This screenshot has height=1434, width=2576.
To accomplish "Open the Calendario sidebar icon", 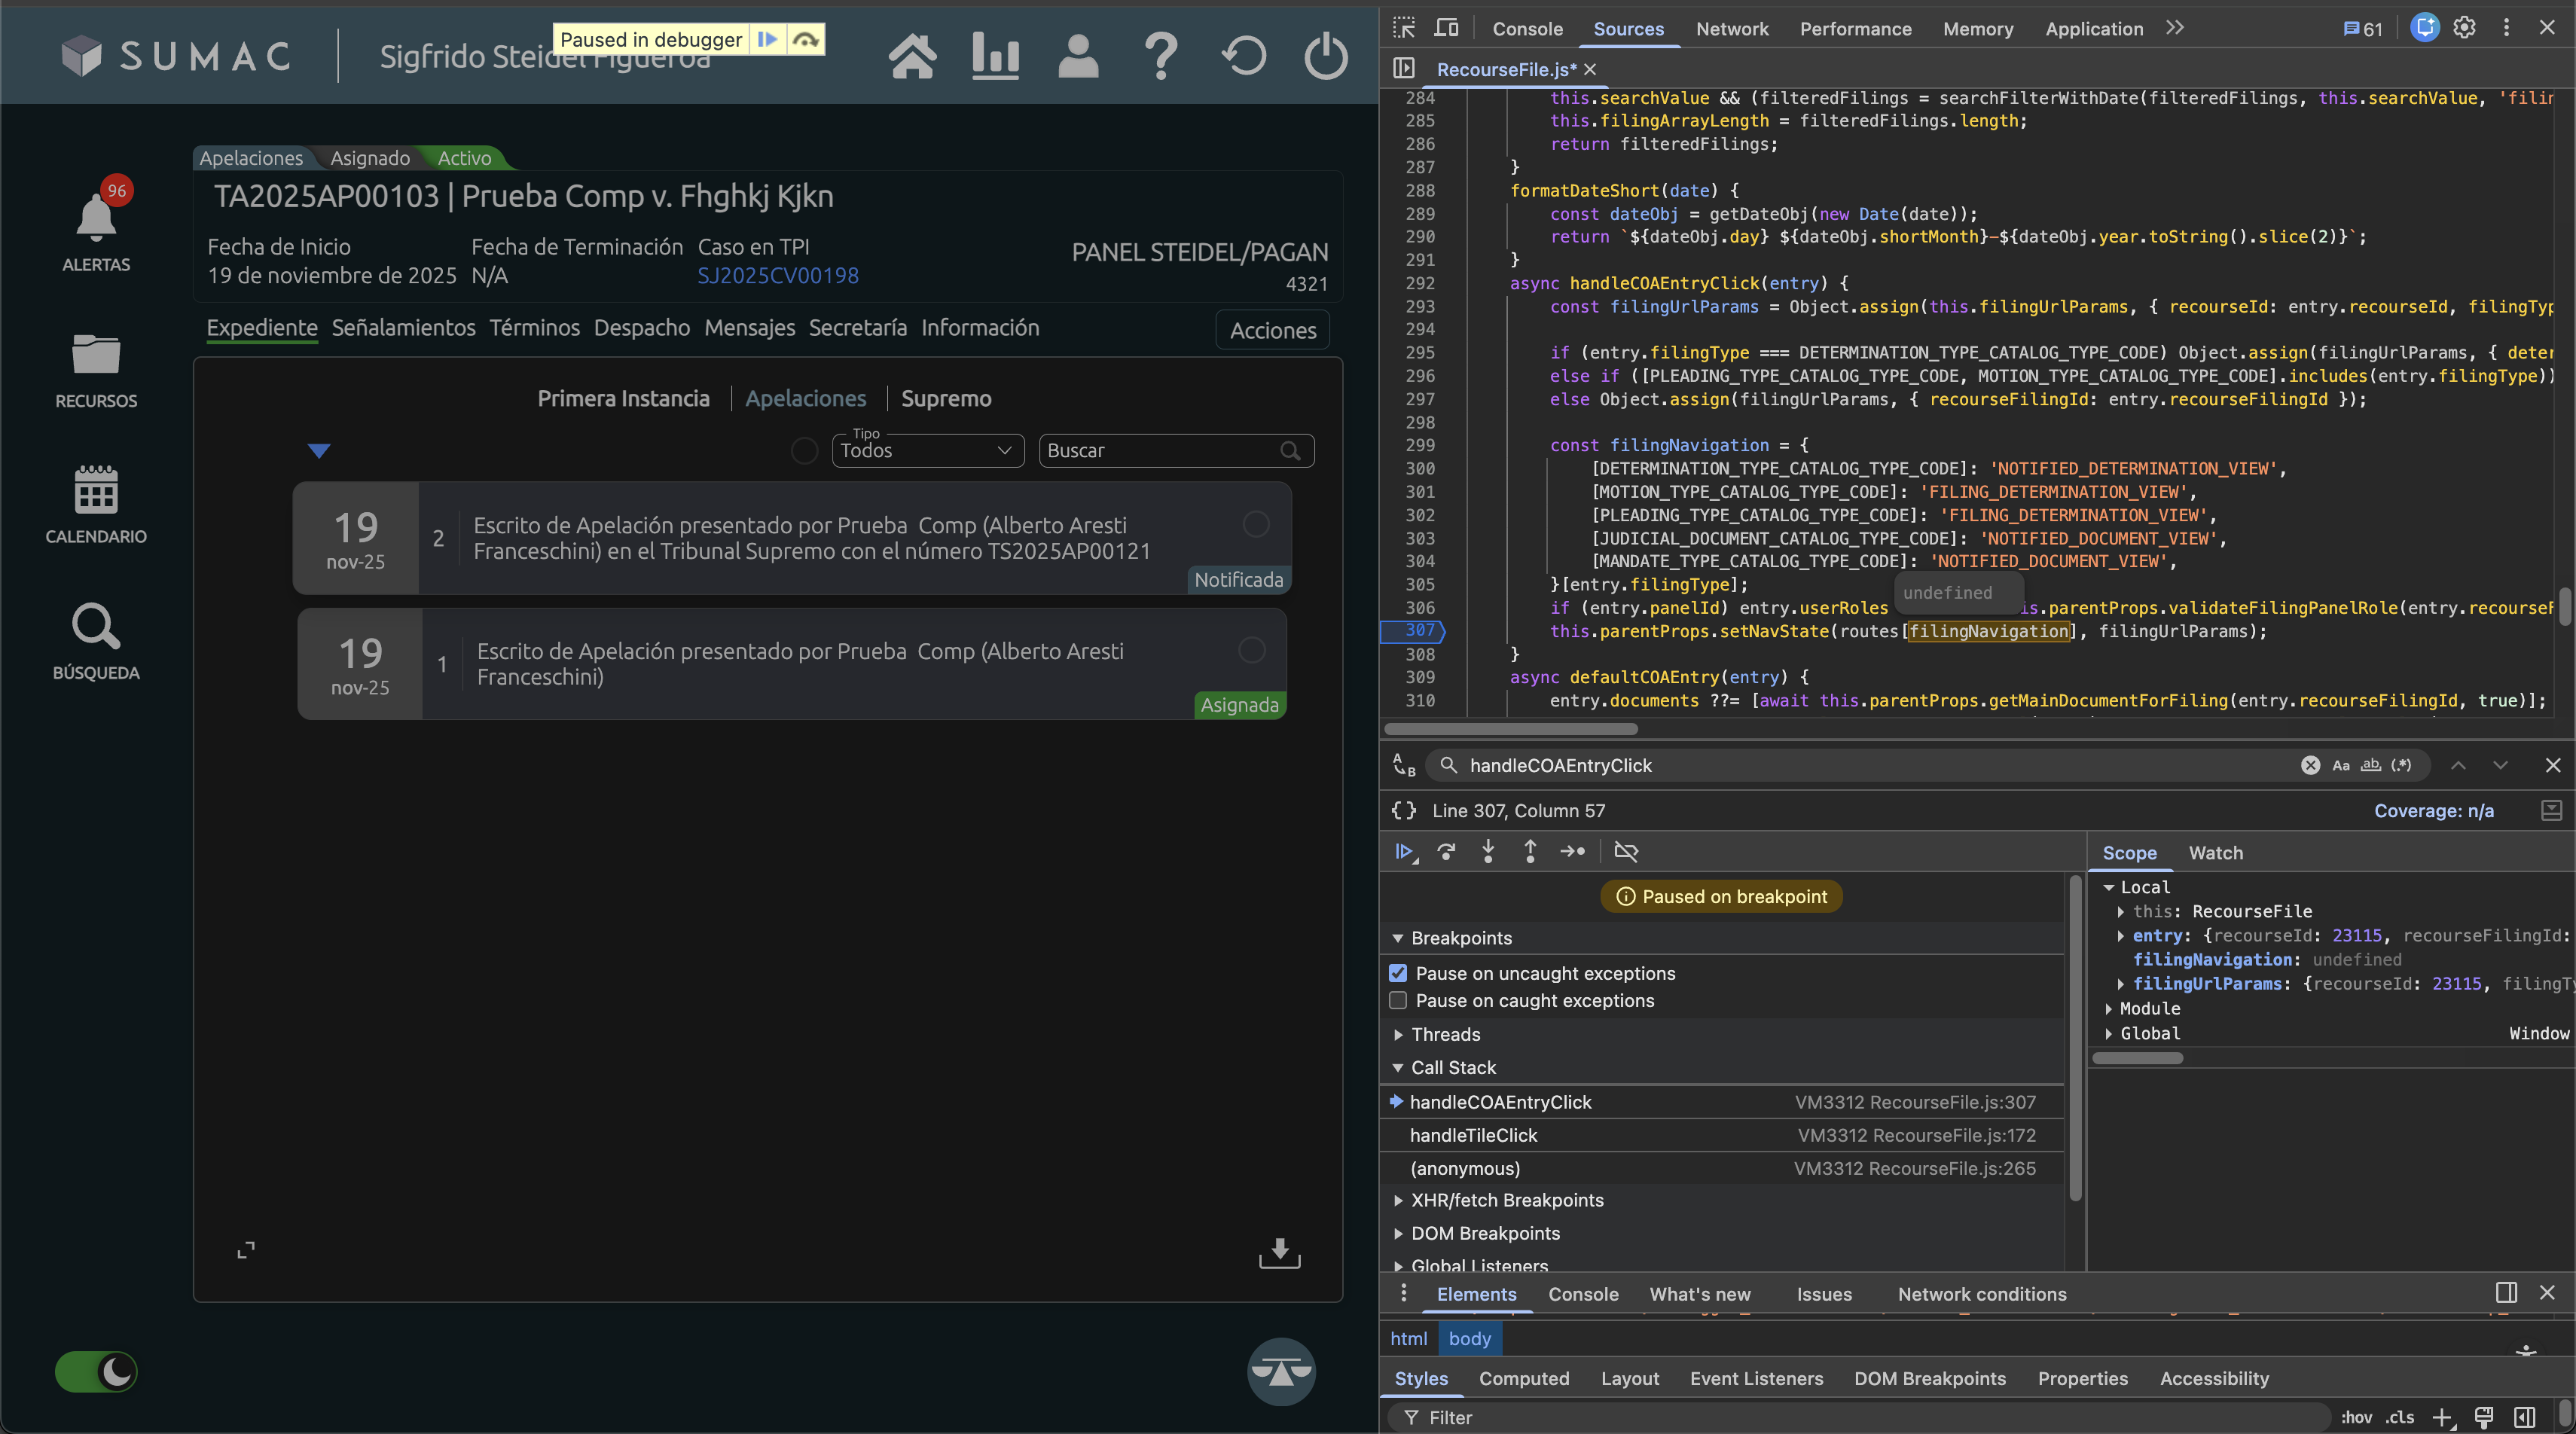I will (x=96, y=492).
